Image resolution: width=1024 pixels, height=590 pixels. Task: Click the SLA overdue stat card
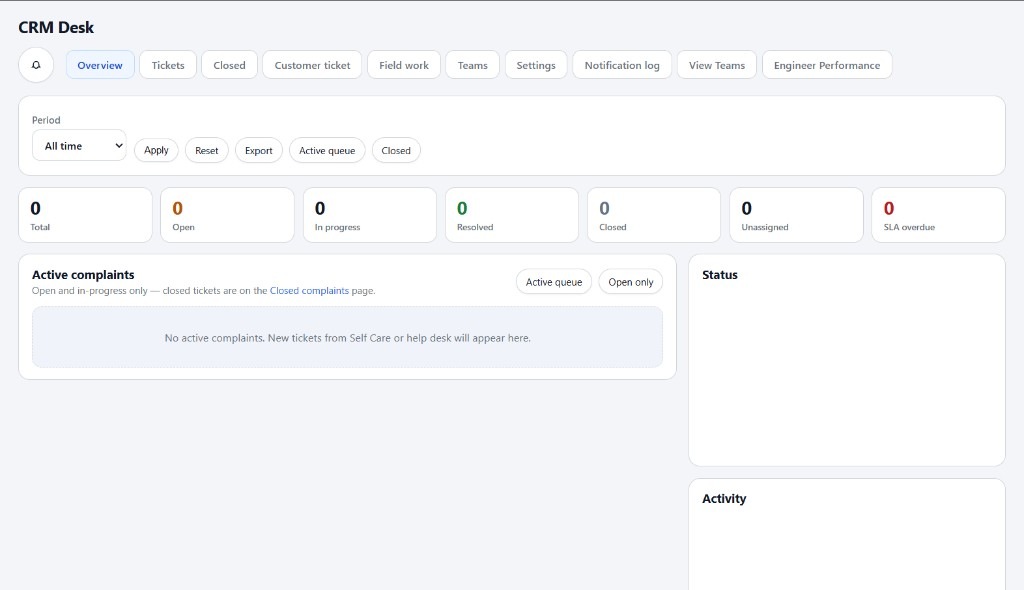point(938,215)
